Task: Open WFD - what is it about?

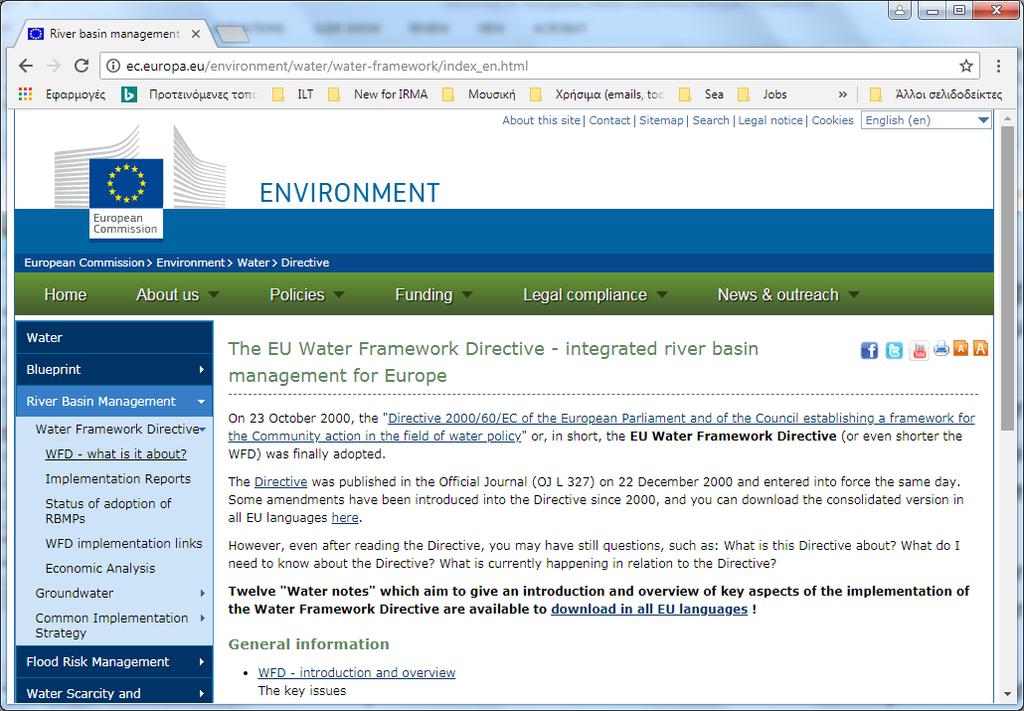Action: point(116,454)
